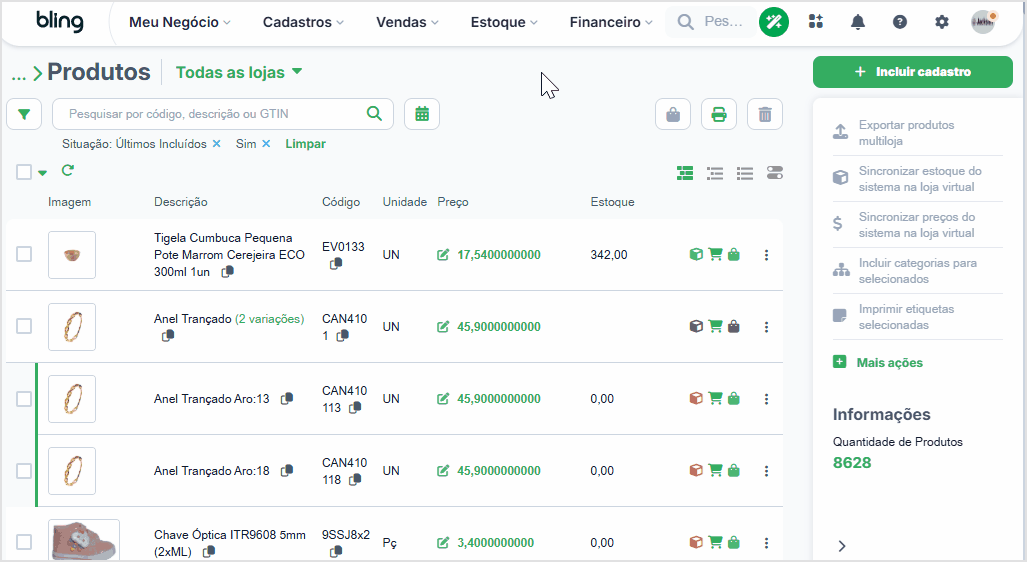Click the shopping bag toolbar icon
1027x562 pixels.
(x=673, y=115)
